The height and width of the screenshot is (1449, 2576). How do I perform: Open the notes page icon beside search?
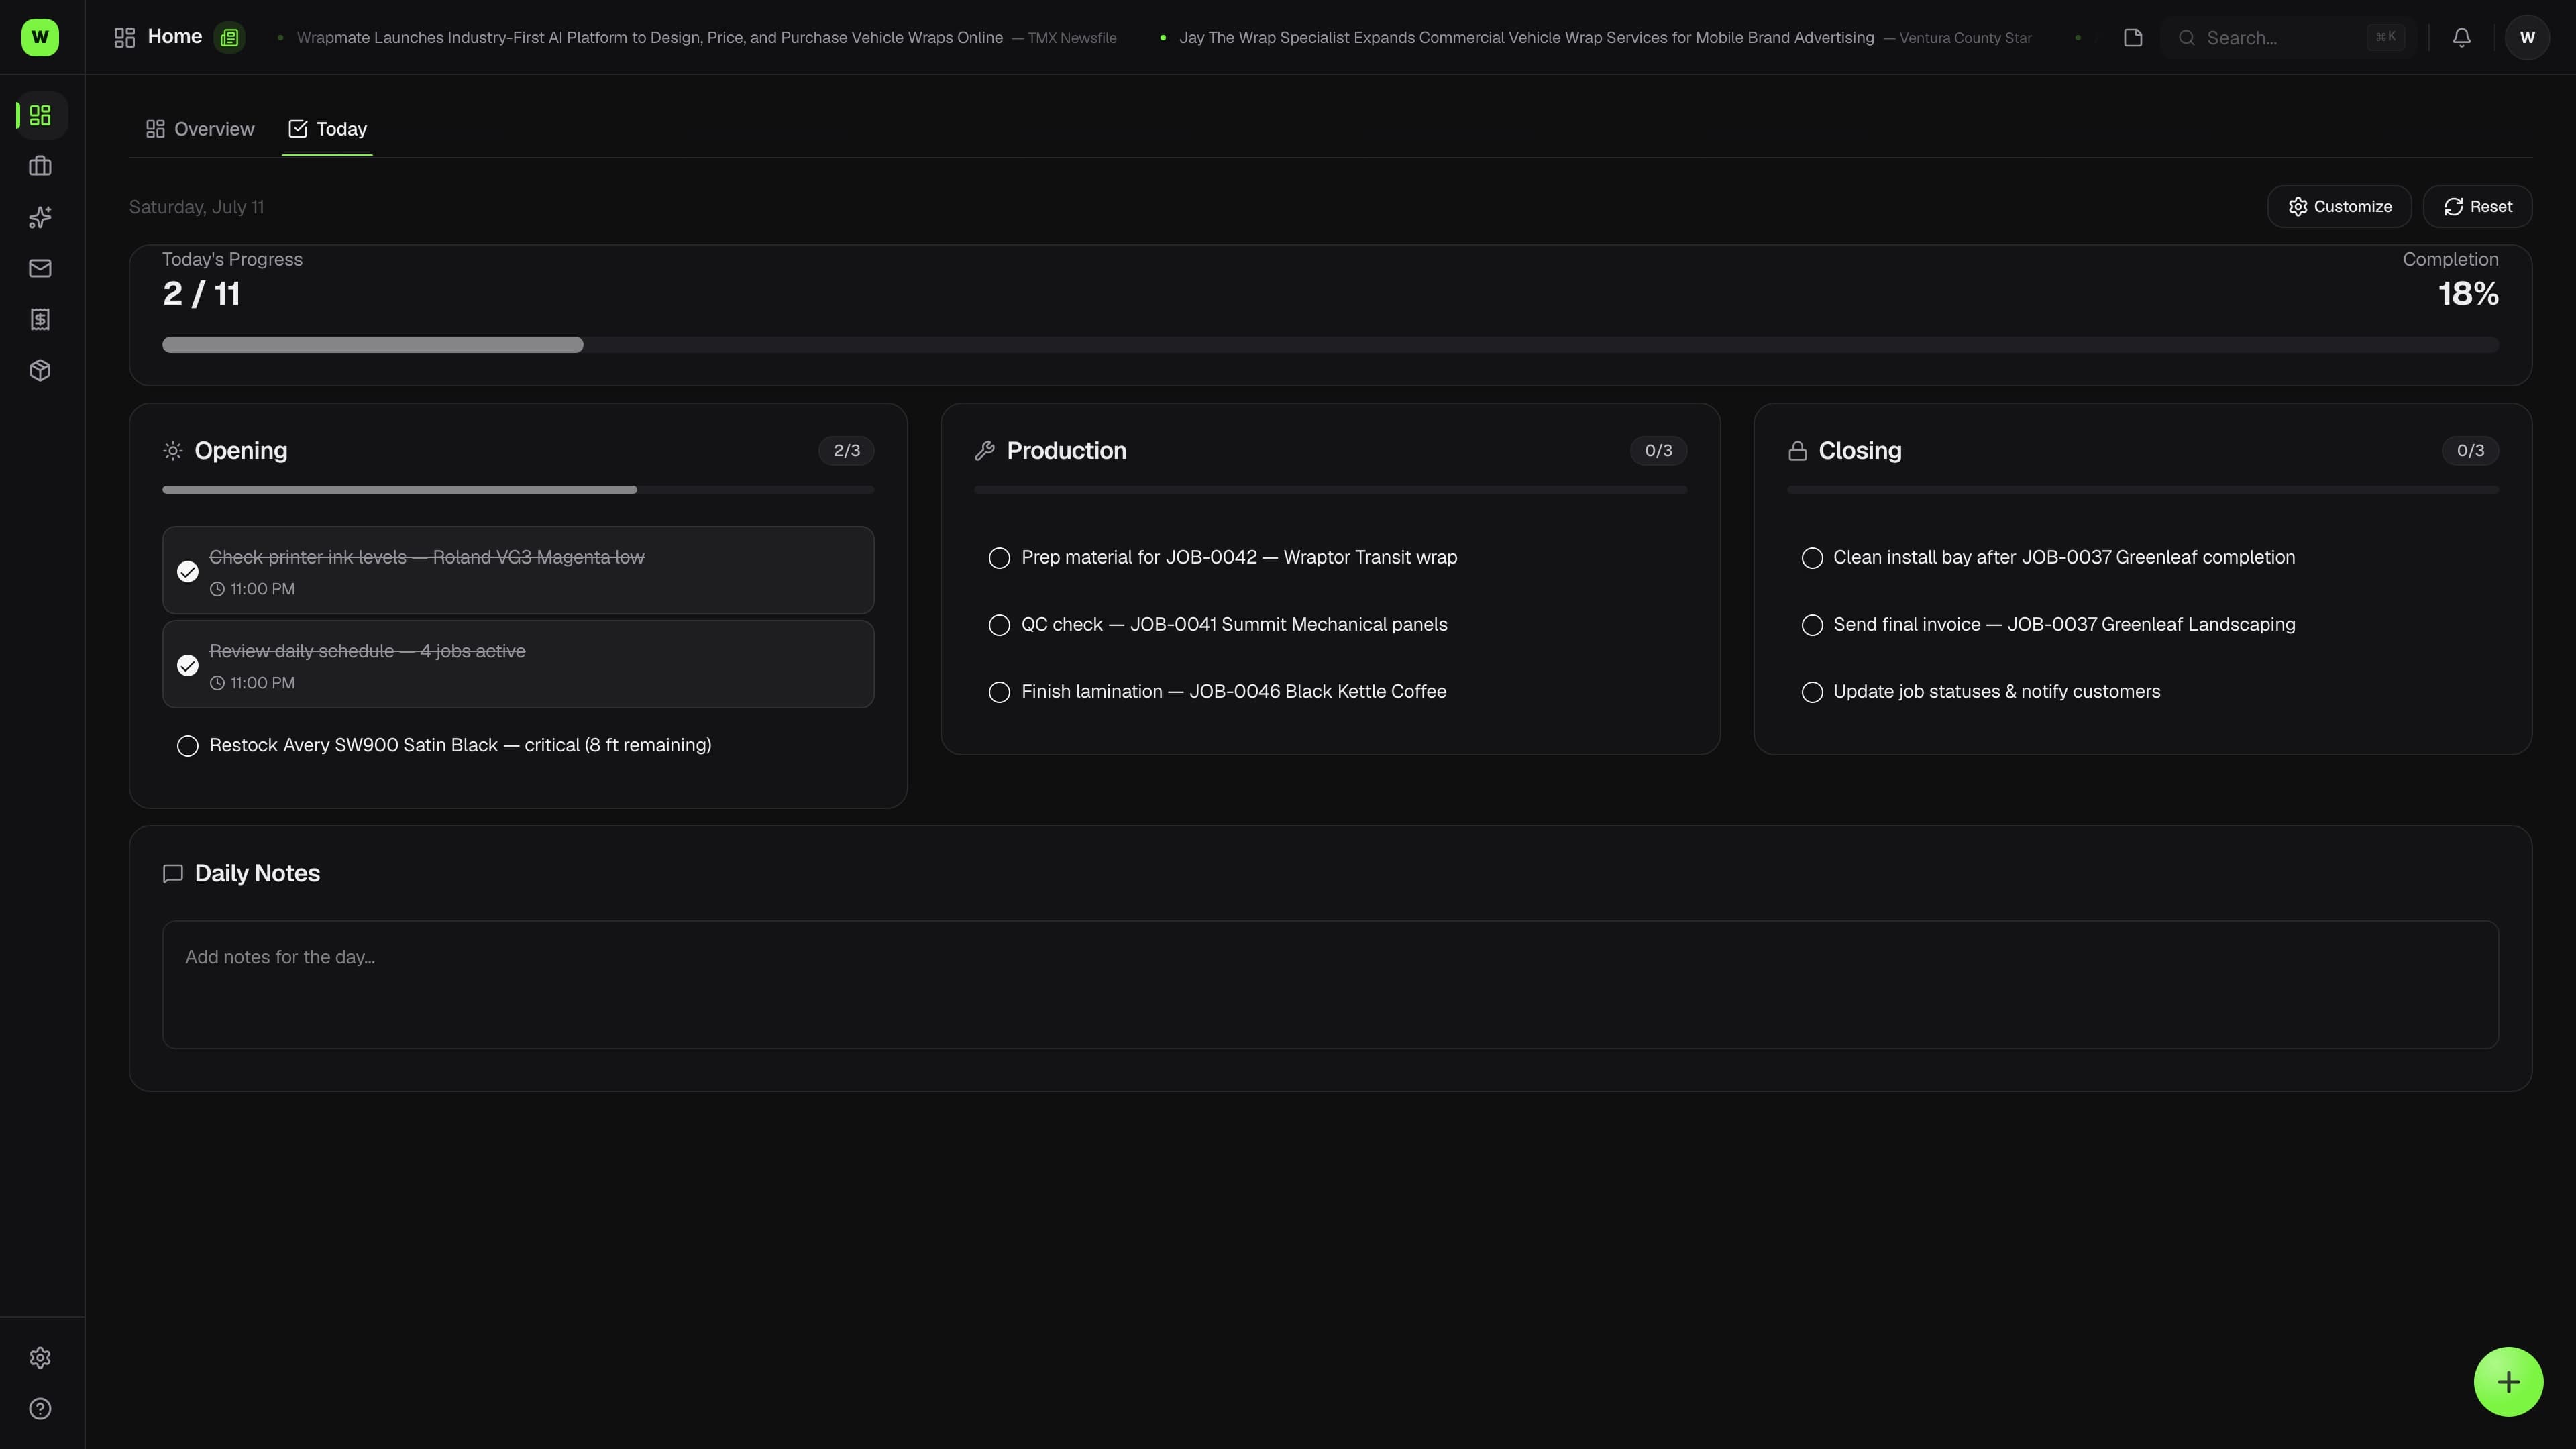[x=2132, y=38]
